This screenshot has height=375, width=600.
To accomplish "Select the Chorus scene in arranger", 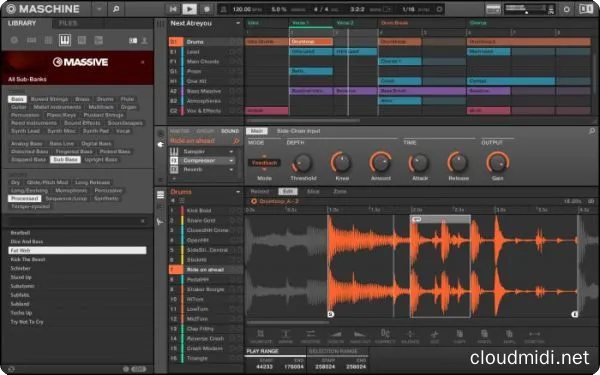I will (x=478, y=23).
